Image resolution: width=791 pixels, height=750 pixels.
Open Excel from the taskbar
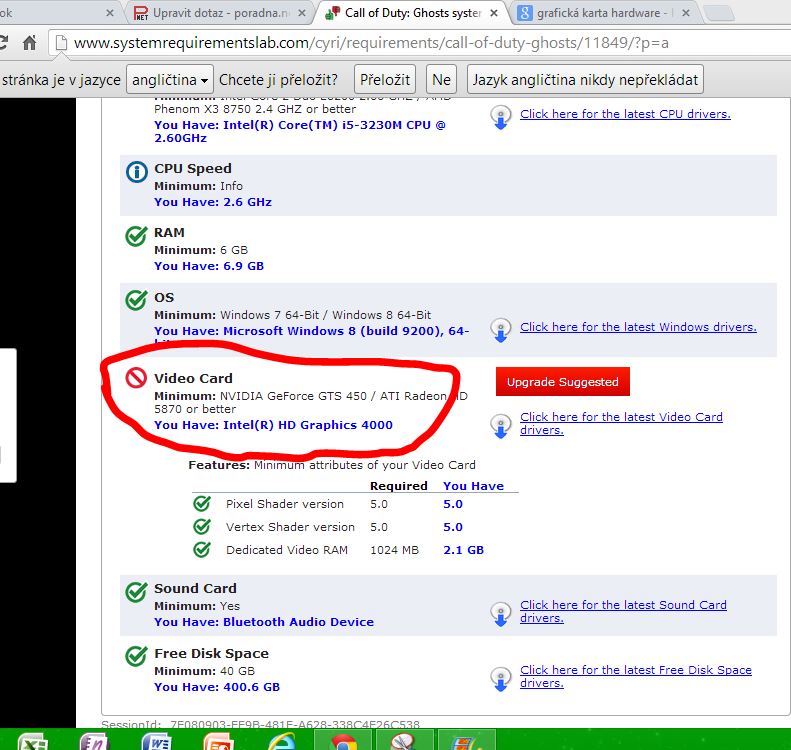tap(33, 741)
